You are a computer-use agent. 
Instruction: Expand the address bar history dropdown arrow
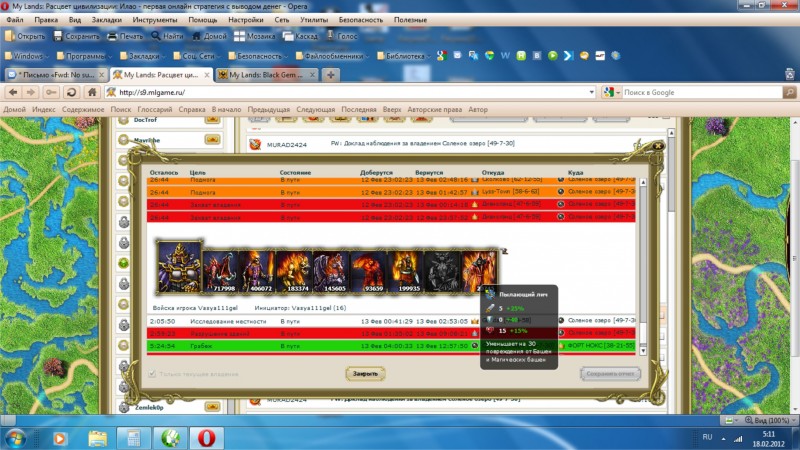click(x=591, y=92)
